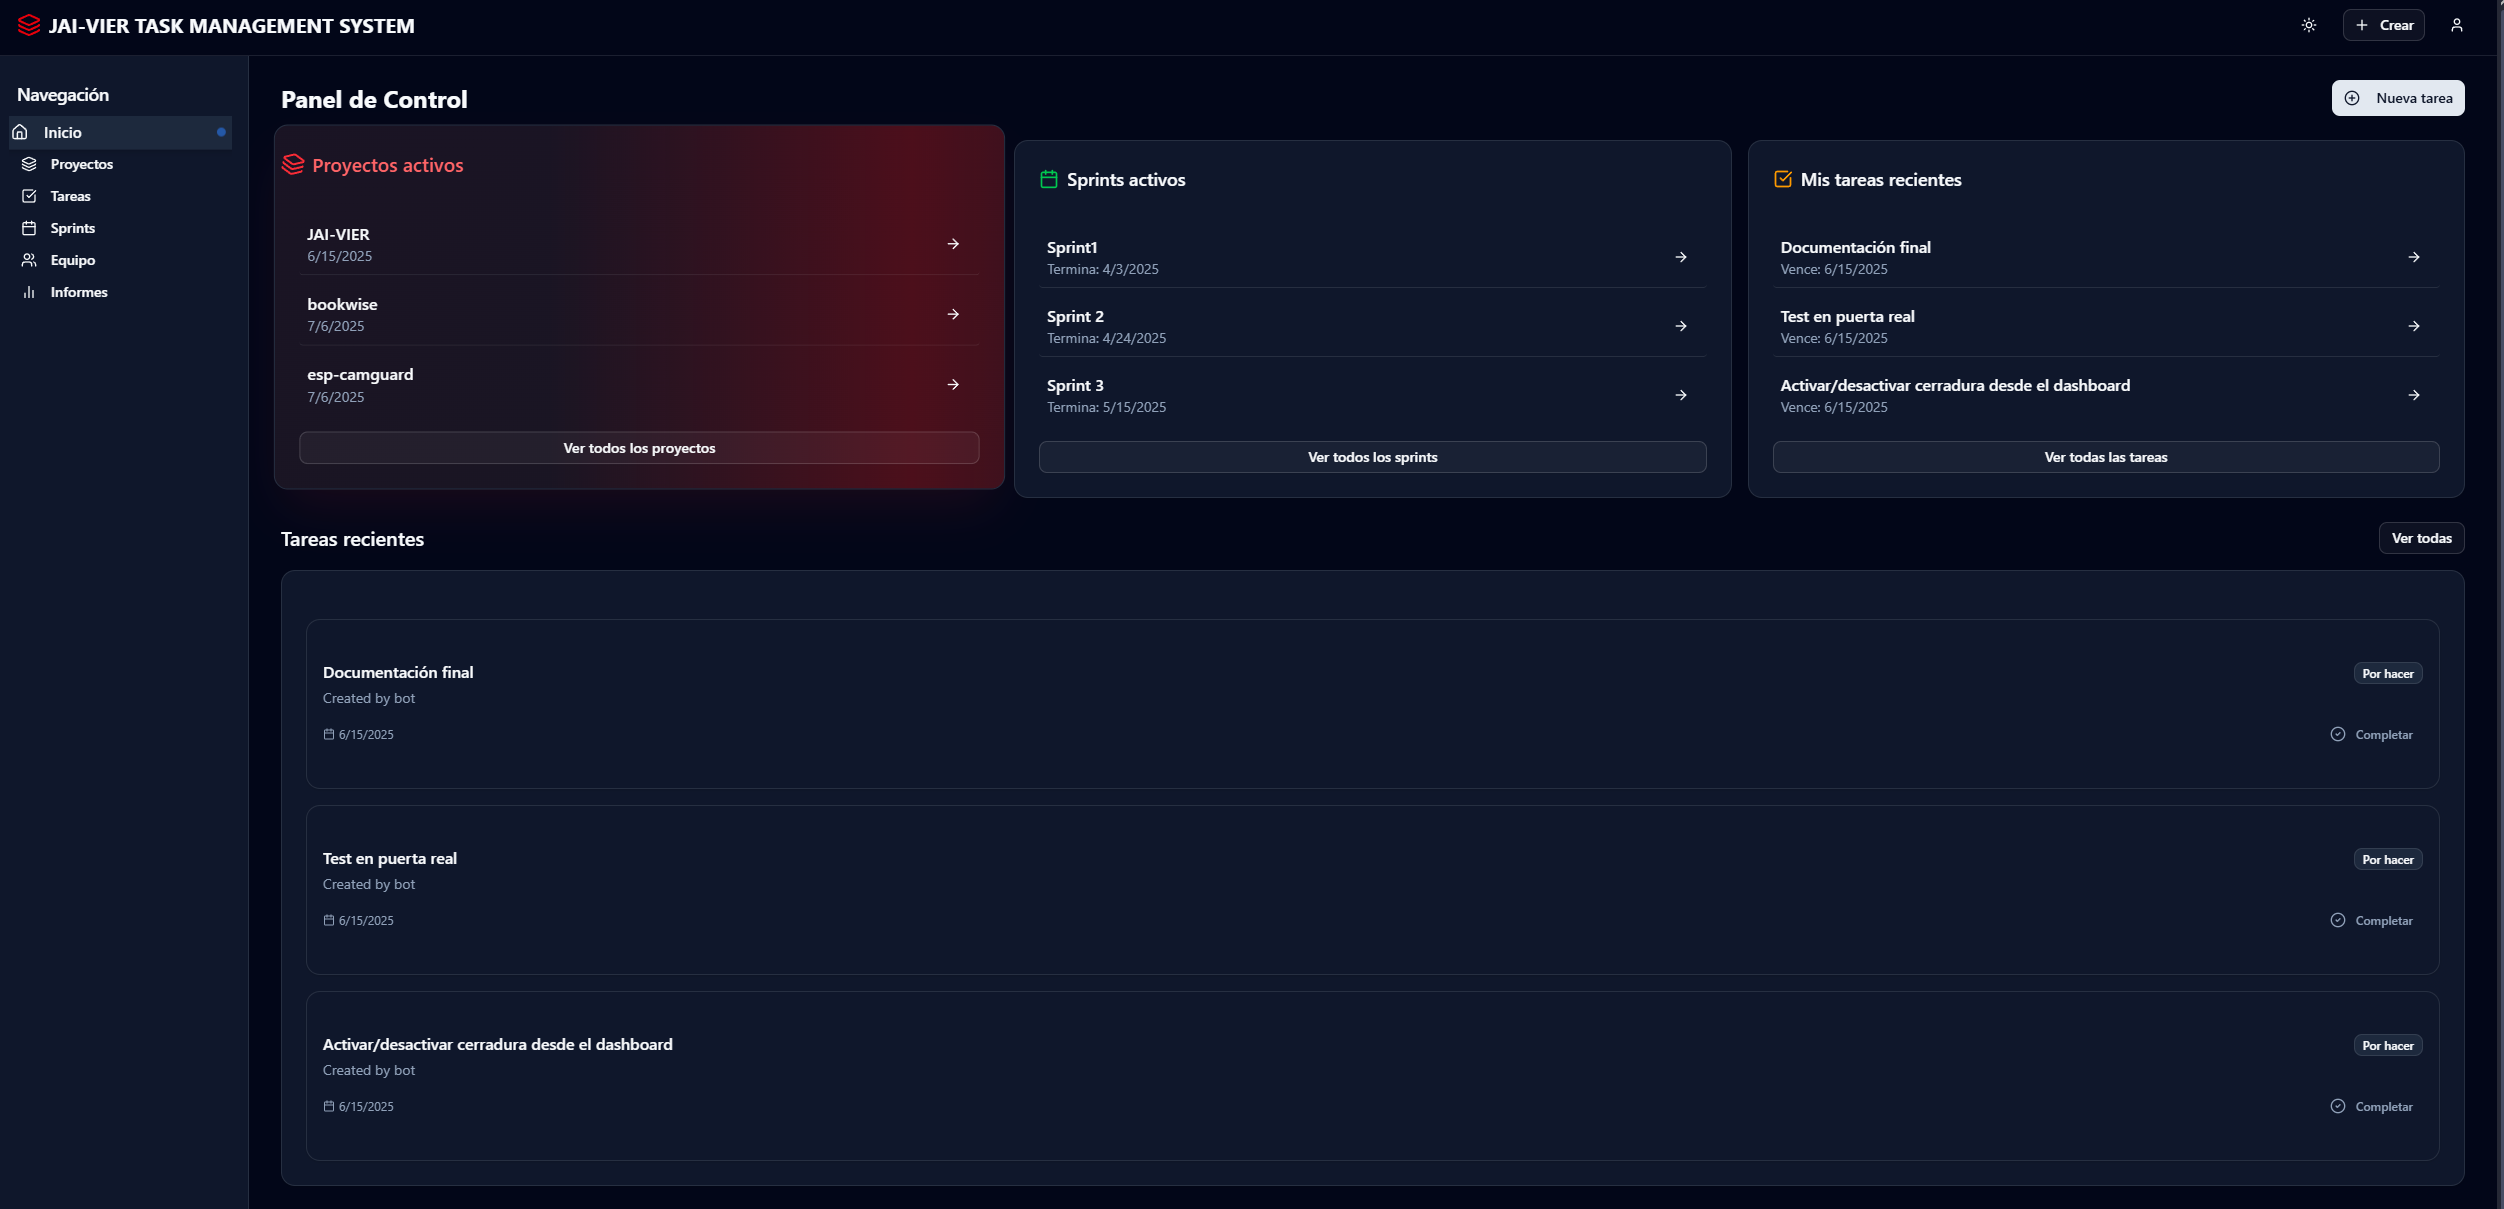This screenshot has width=2504, height=1209.
Task: Expand Sprint1 details arrow
Action: click(x=1680, y=257)
